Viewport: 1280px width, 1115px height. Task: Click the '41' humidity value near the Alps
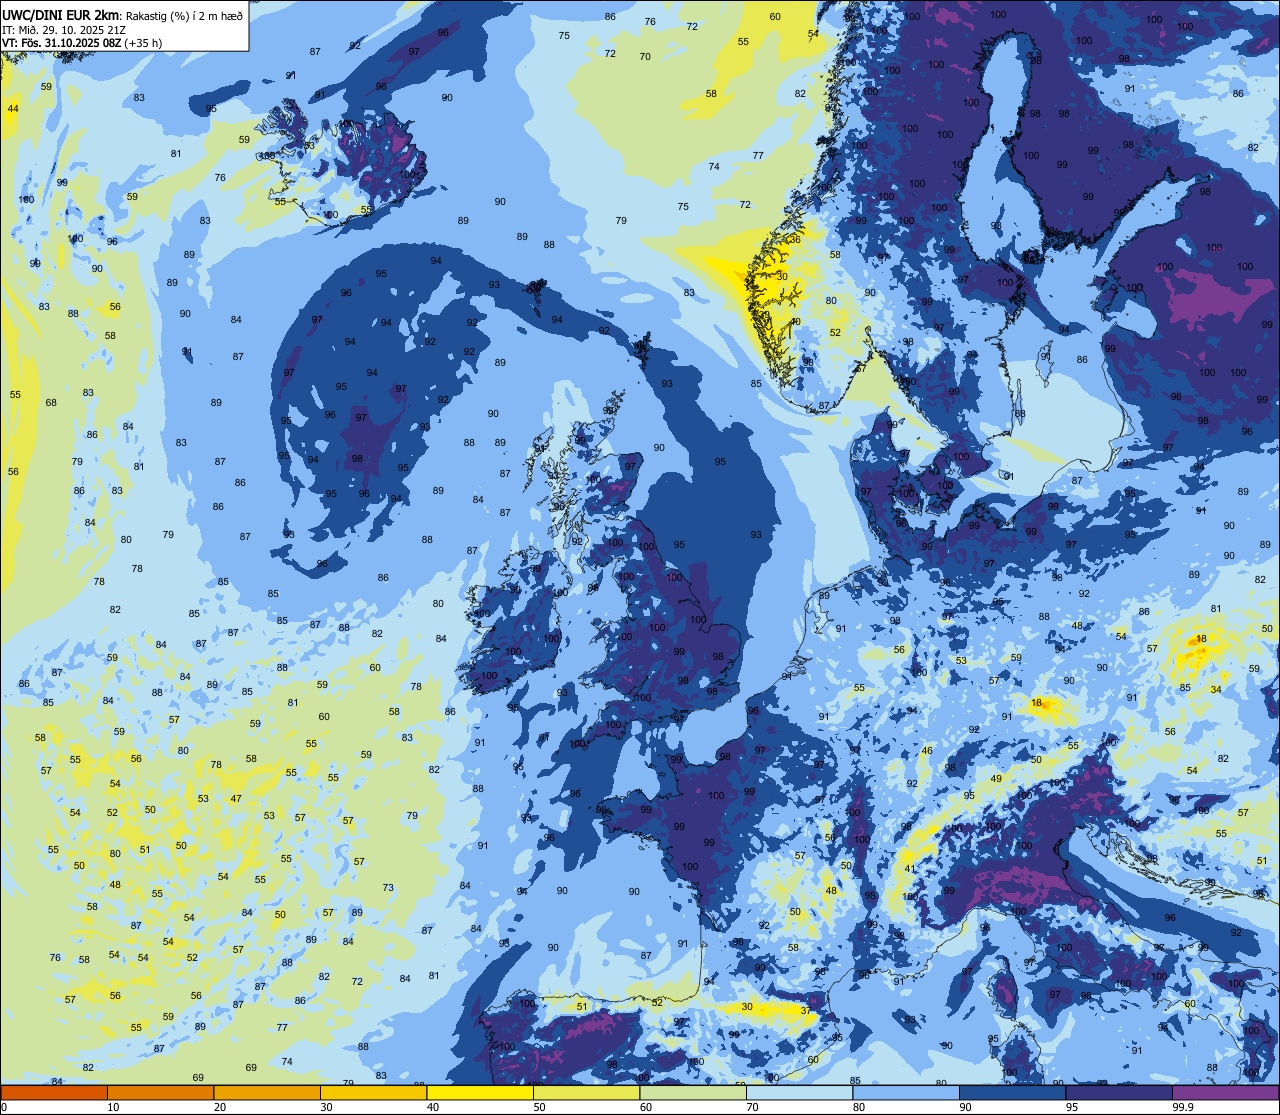(x=910, y=869)
